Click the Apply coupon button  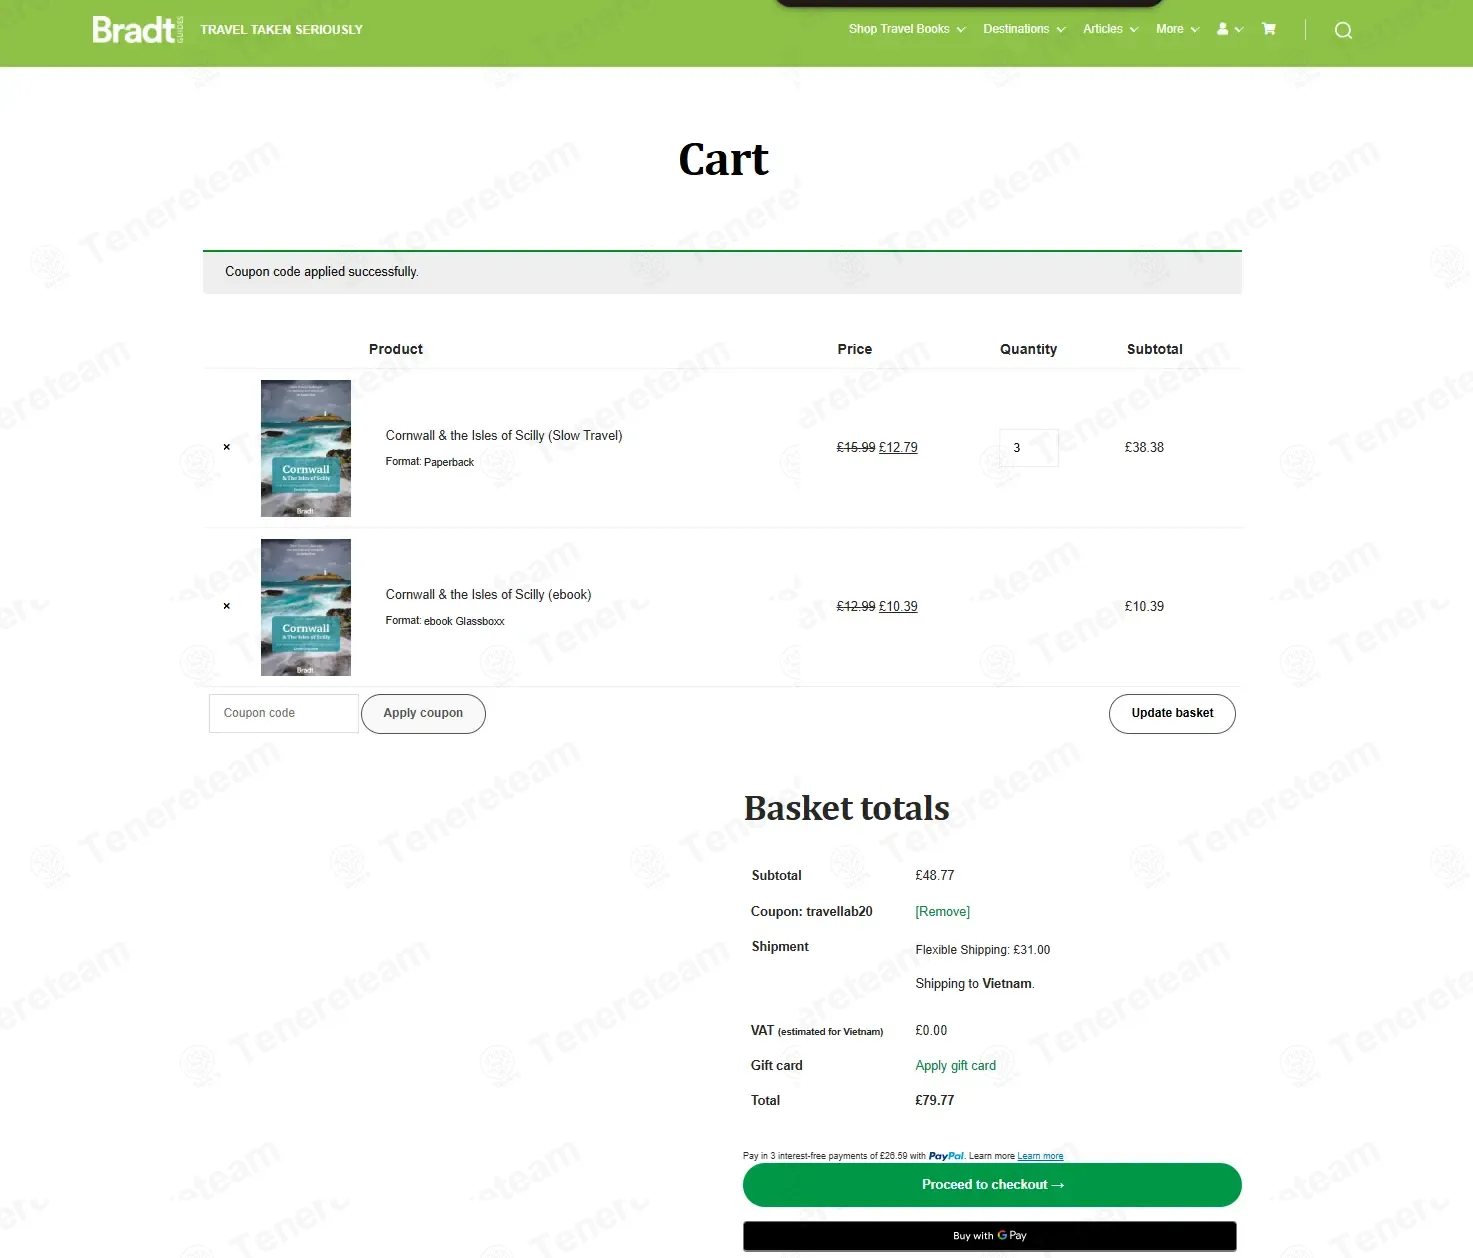pos(423,714)
